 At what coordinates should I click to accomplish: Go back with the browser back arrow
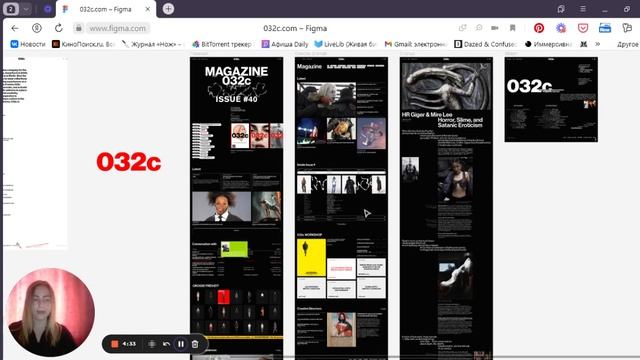point(15,28)
